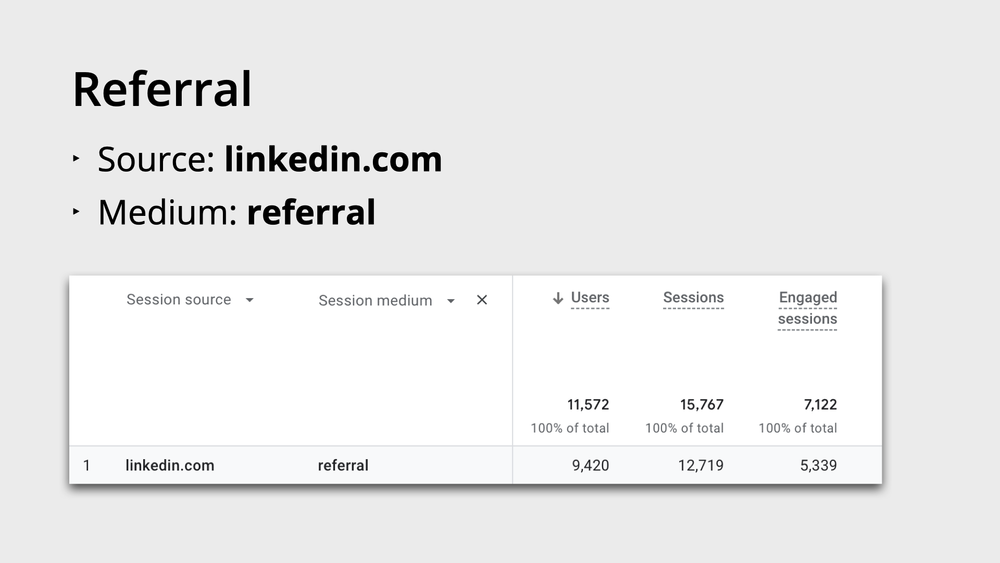Click the sort arrow beside Users

coord(558,298)
